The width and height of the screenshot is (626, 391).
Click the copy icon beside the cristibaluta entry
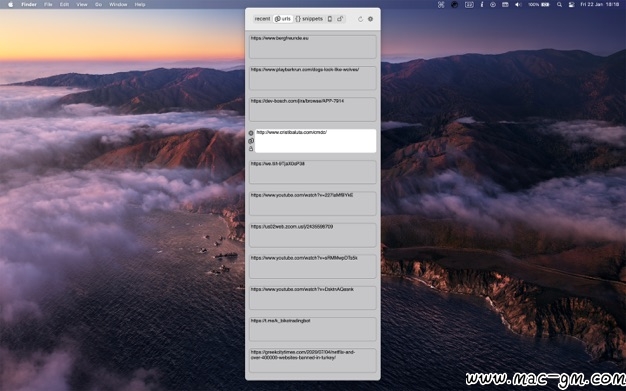(251, 141)
